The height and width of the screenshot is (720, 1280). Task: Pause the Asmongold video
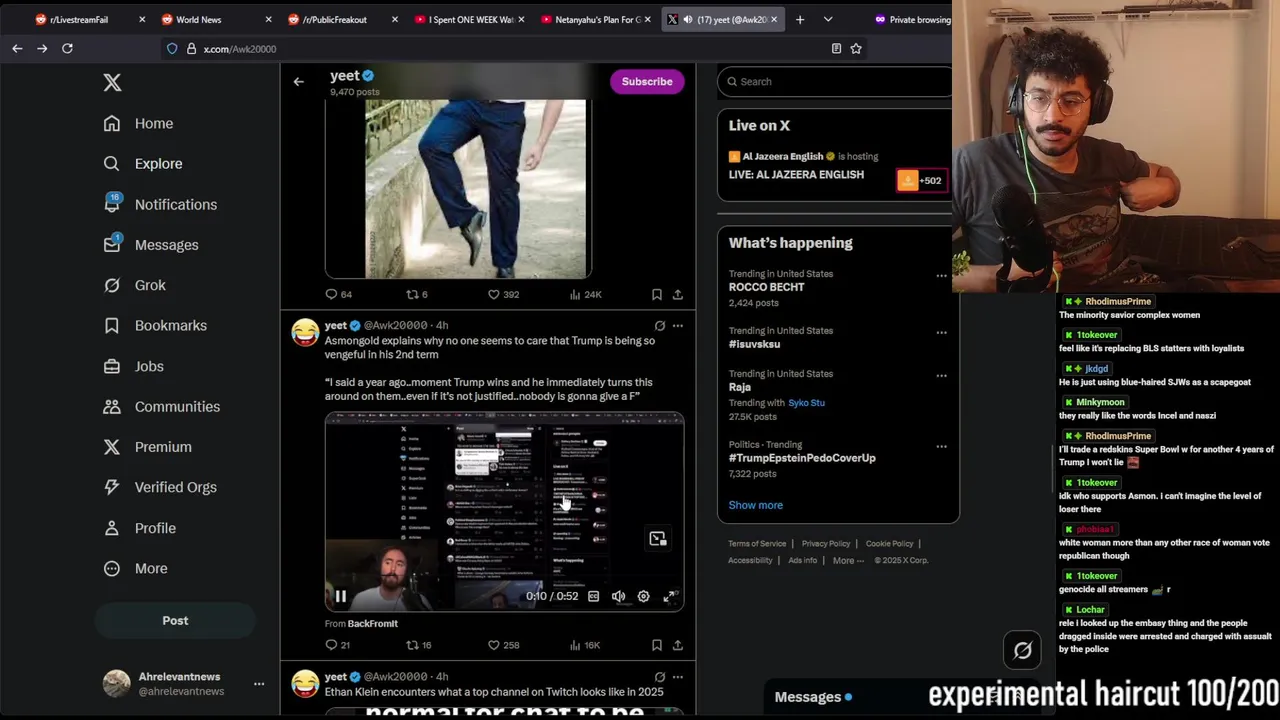coord(340,597)
